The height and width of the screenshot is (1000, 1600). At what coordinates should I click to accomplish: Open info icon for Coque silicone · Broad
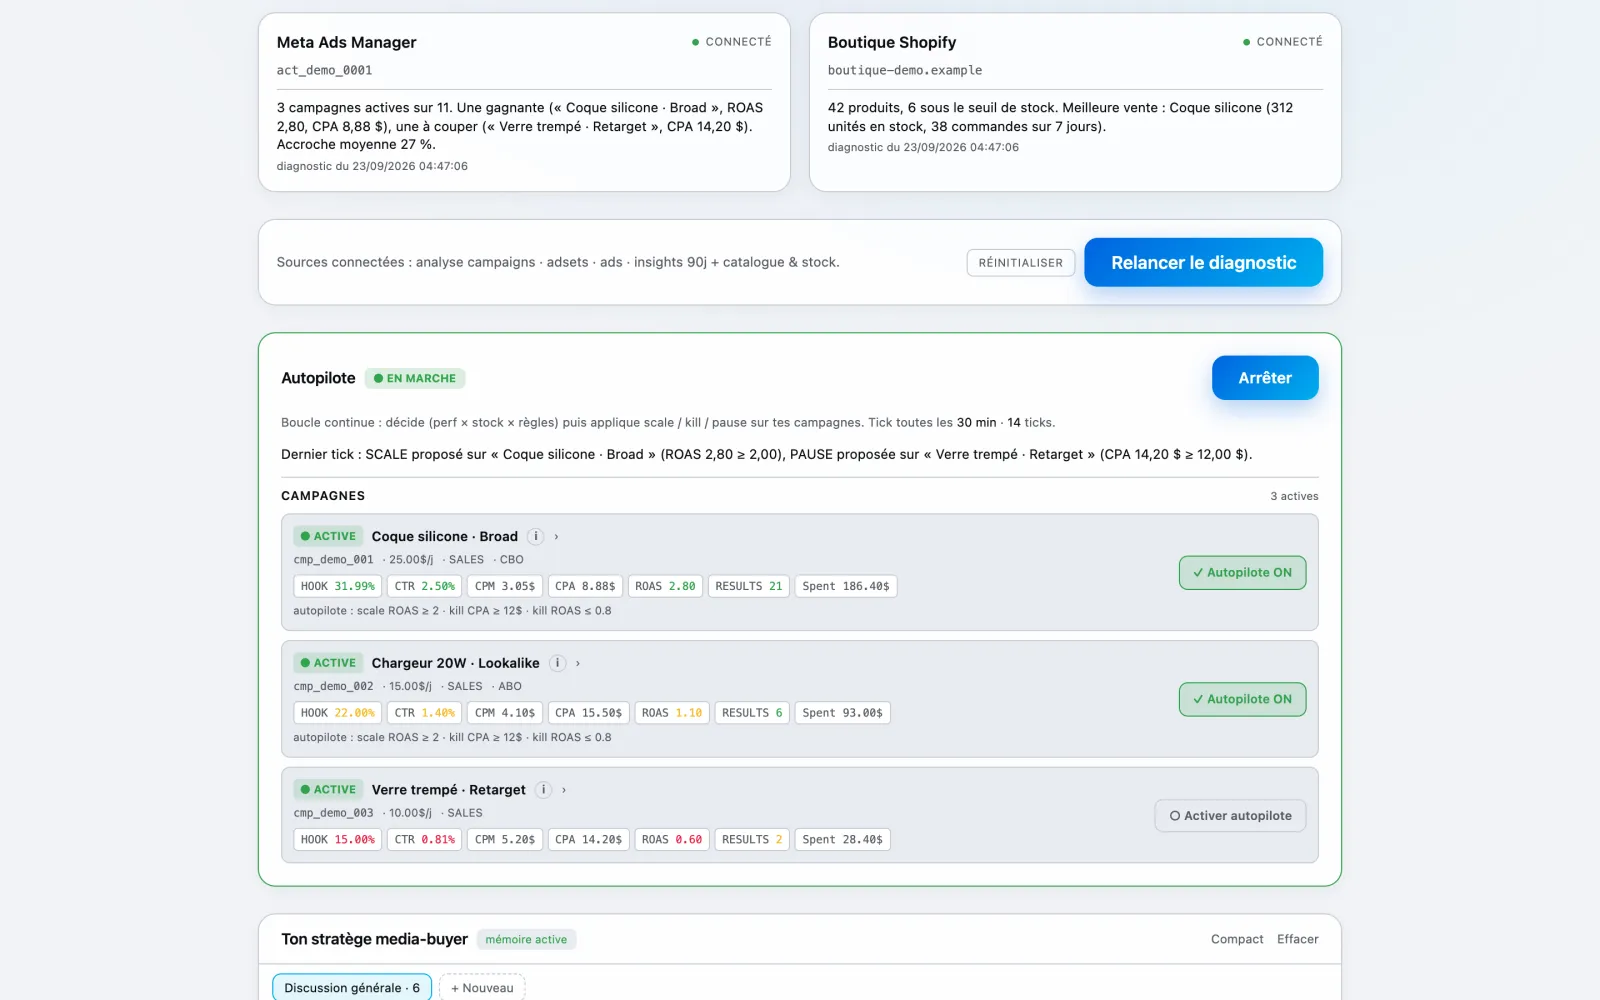tap(536, 536)
